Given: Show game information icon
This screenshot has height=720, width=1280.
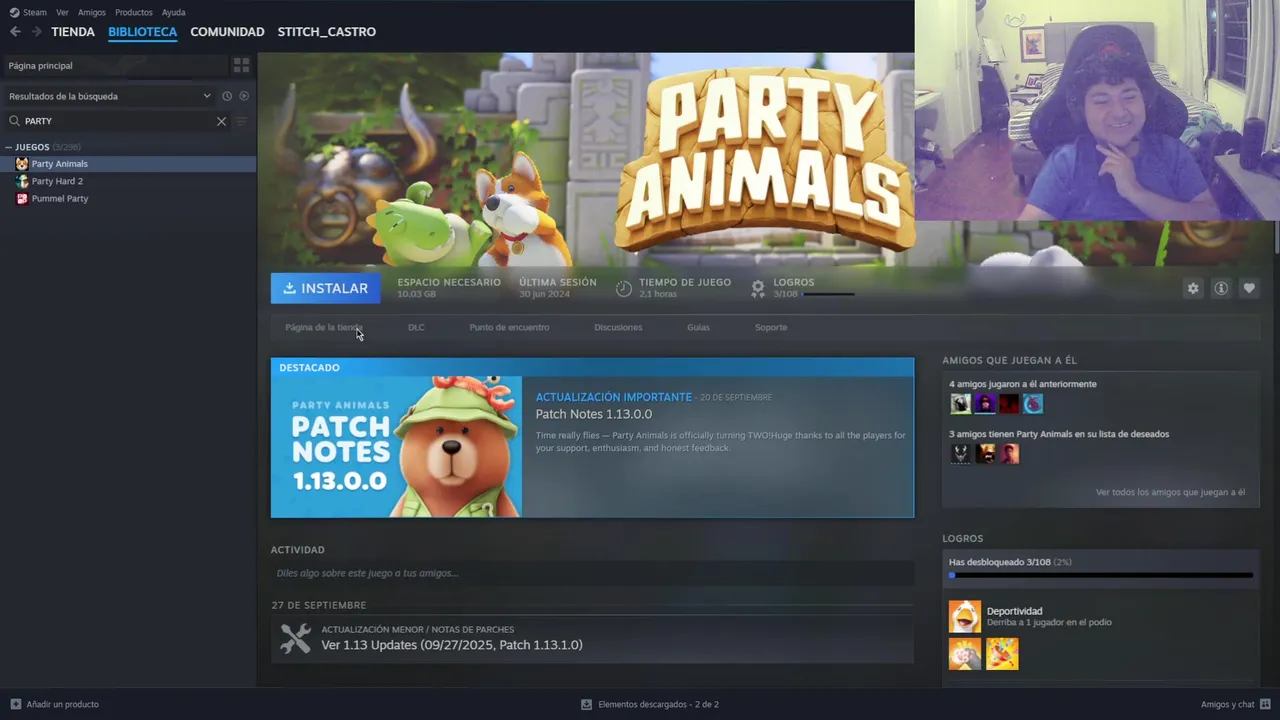Looking at the screenshot, I should (x=1221, y=288).
